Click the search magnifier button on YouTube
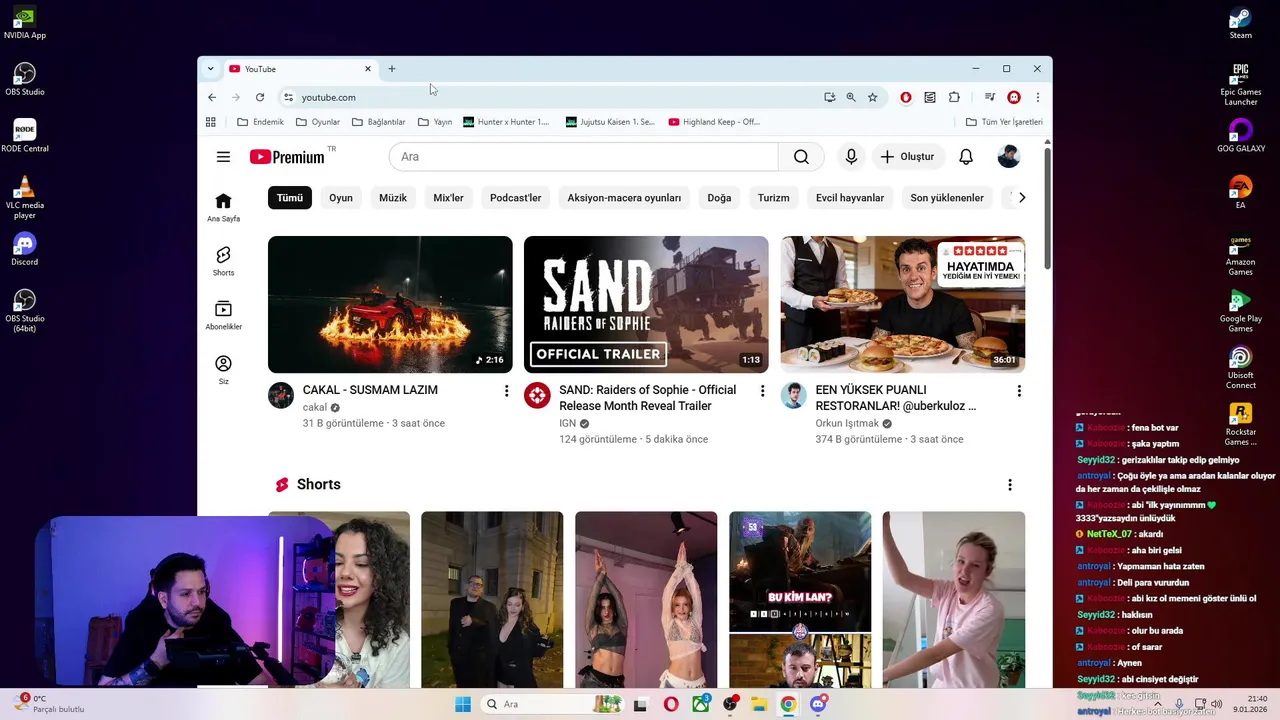 801,157
